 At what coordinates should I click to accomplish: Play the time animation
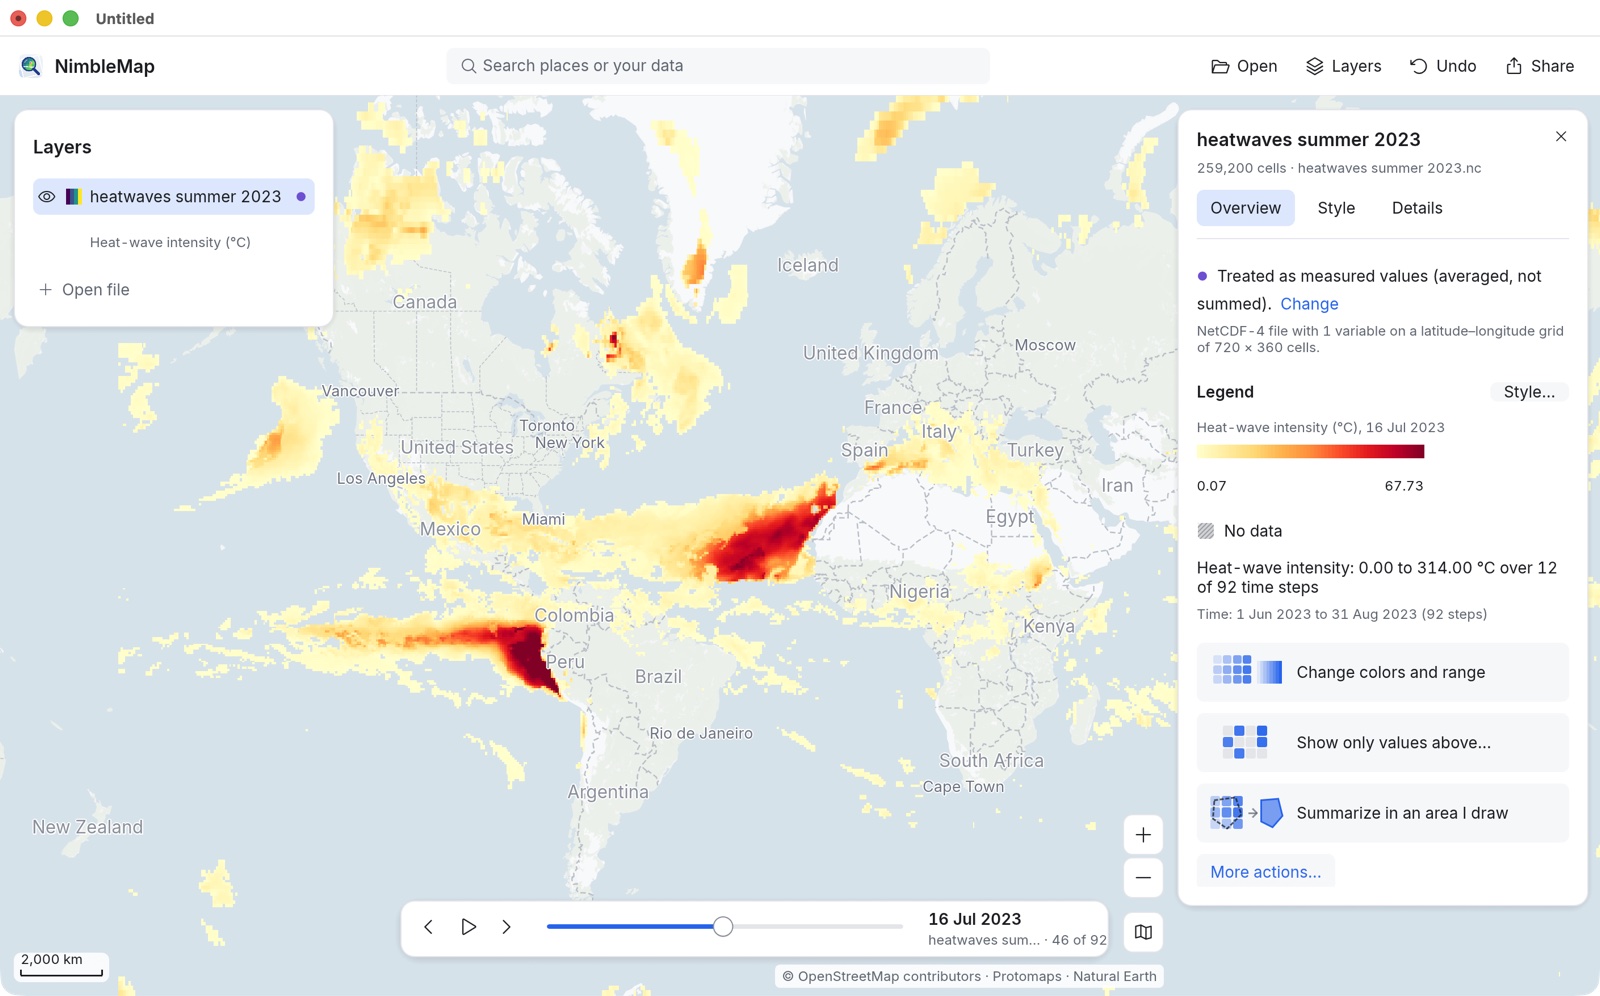click(468, 927)
